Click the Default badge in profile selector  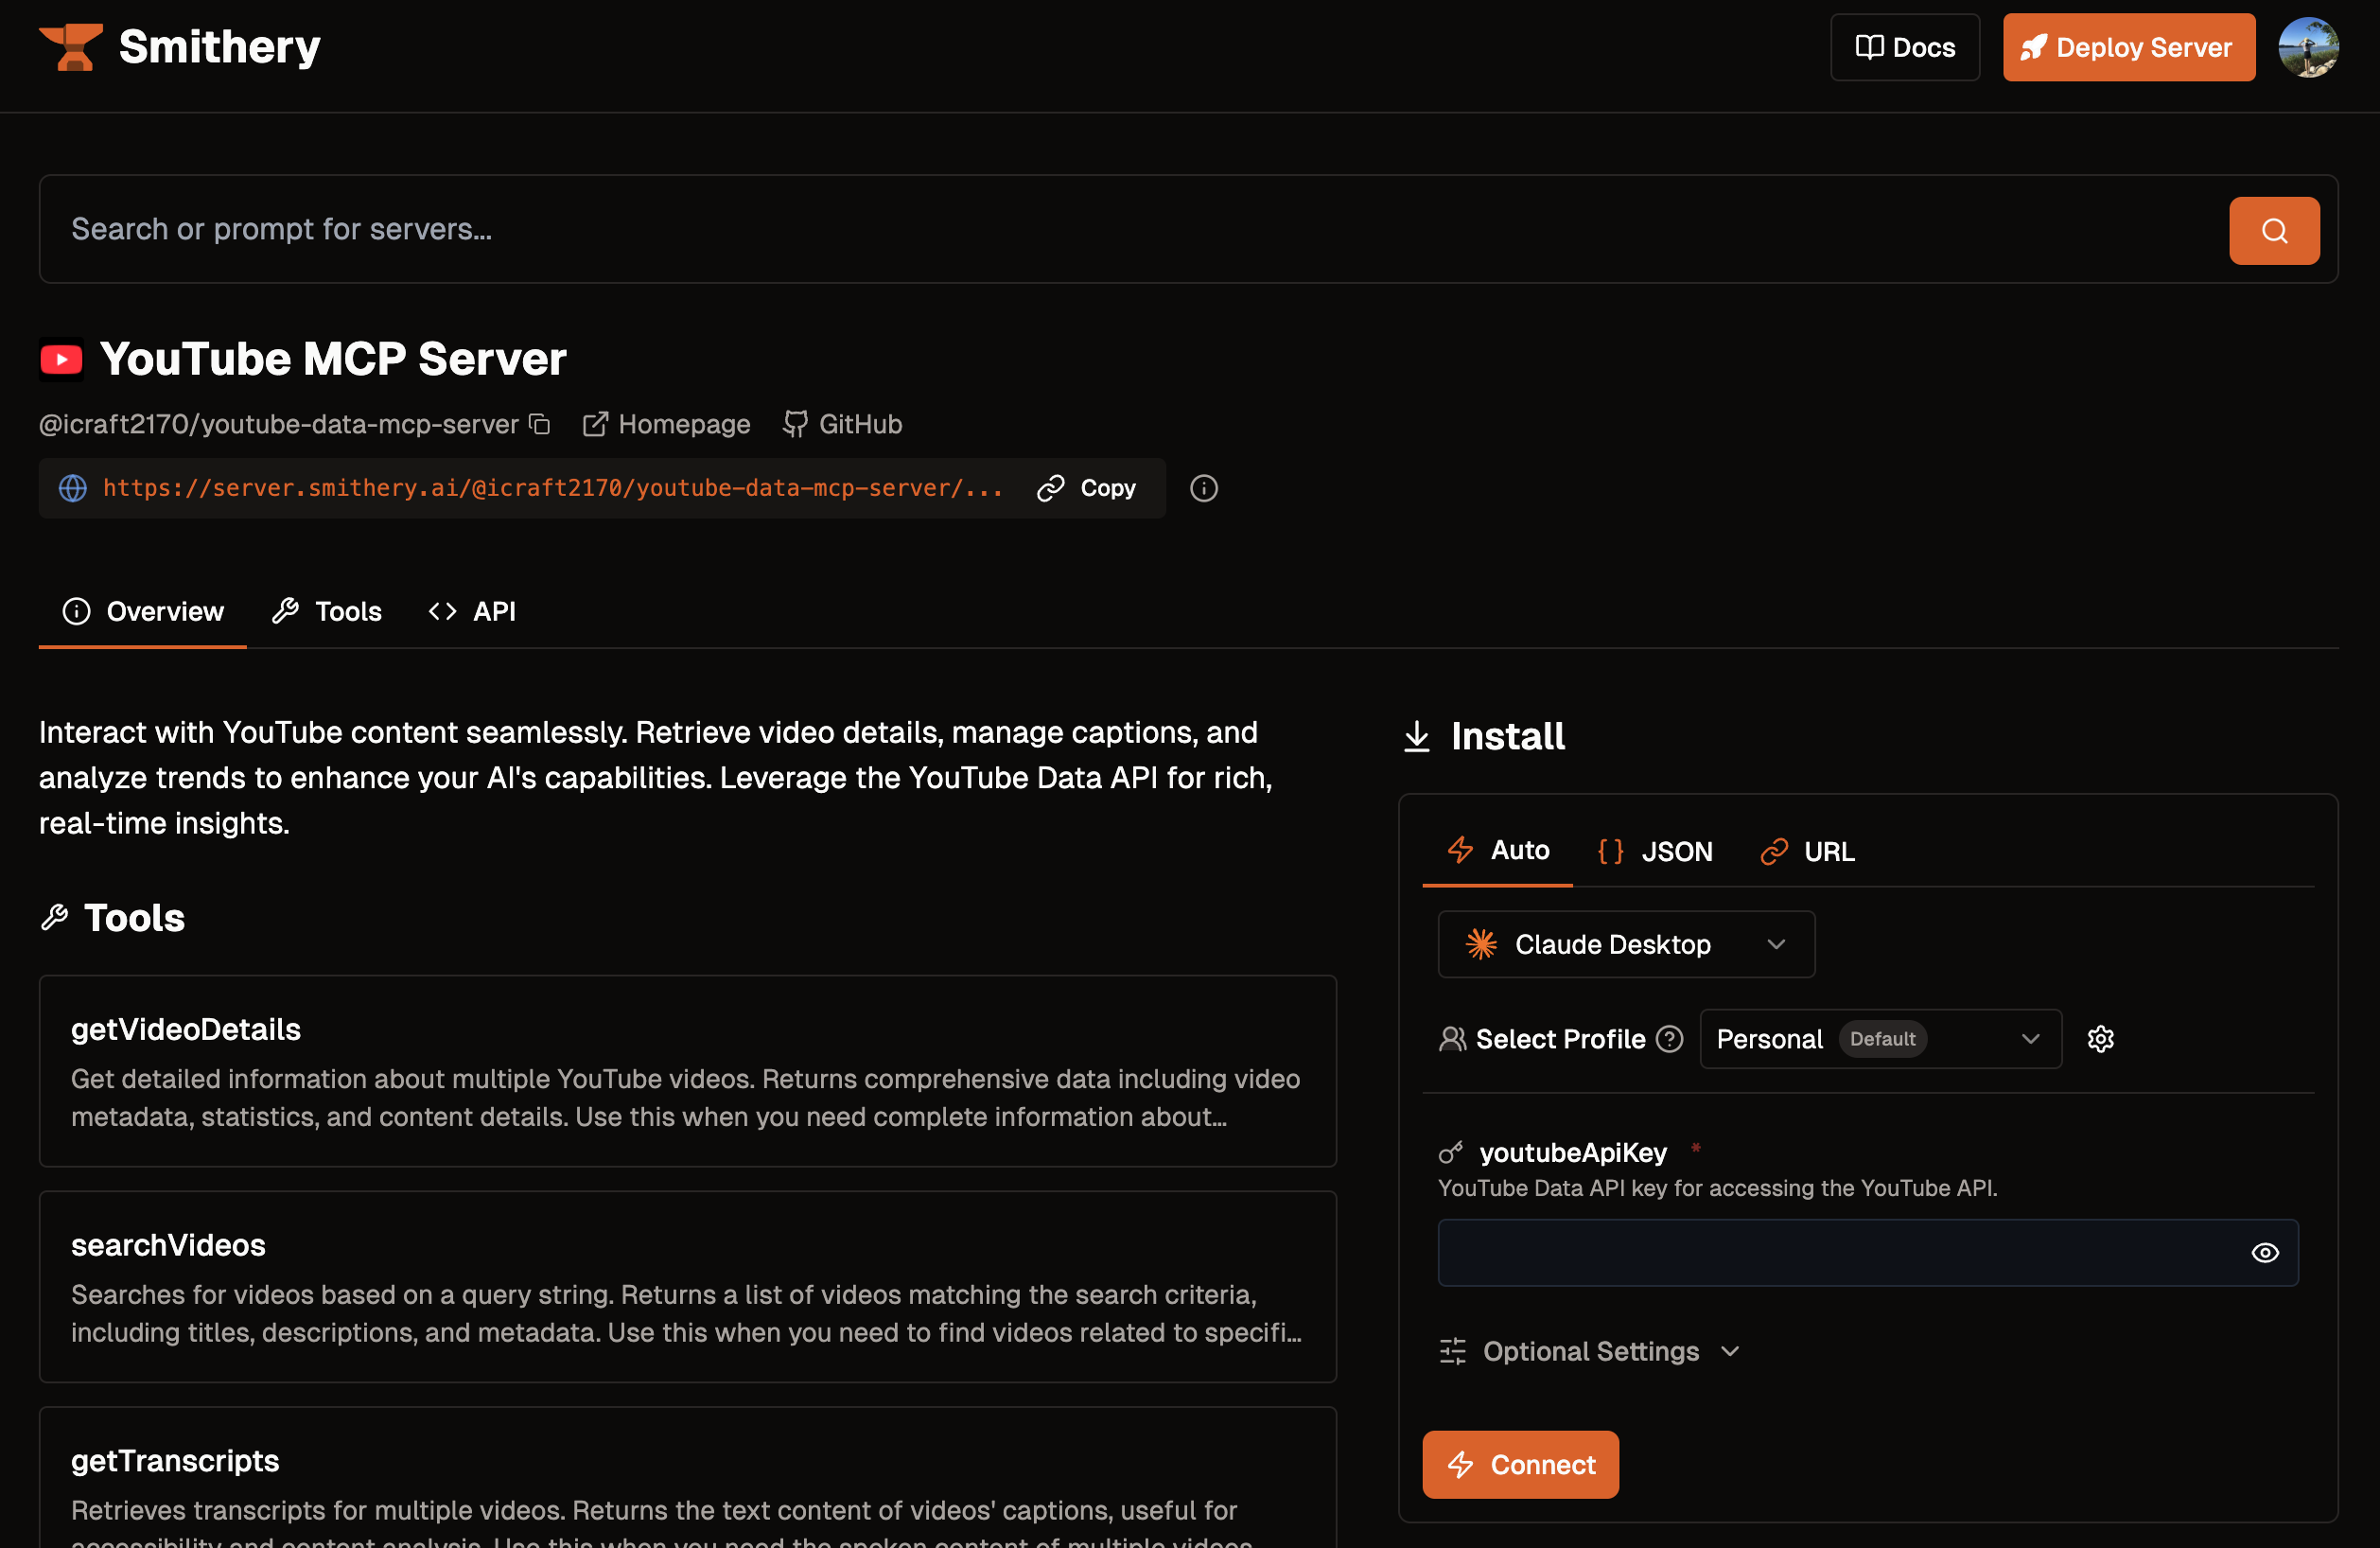coord(1882,1039)
